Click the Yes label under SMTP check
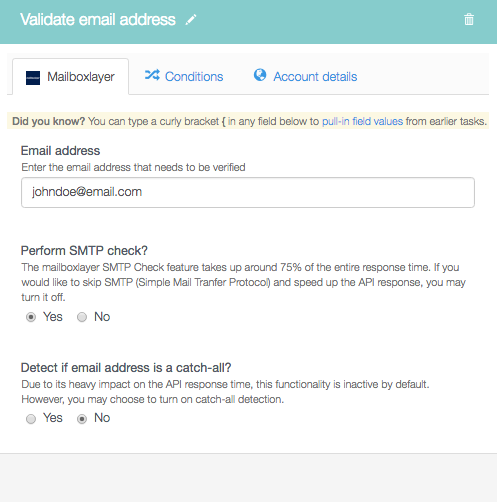Image resolution: width=497 pixels, height=502 pixels. [53, 317]
